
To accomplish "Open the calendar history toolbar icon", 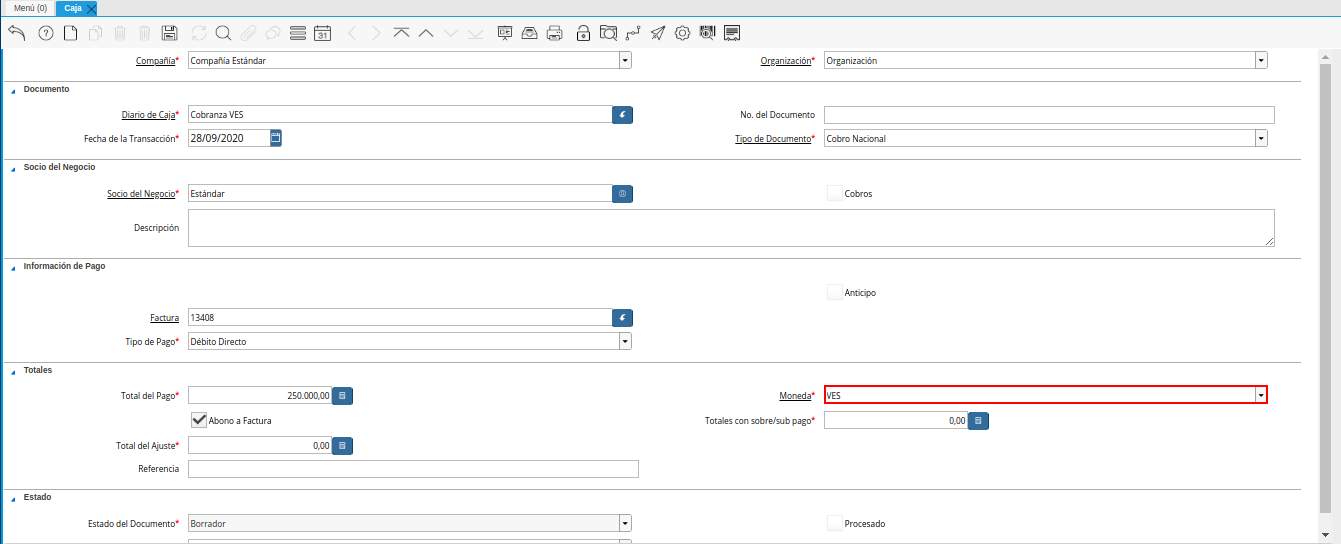I will (x=322, y=33).
